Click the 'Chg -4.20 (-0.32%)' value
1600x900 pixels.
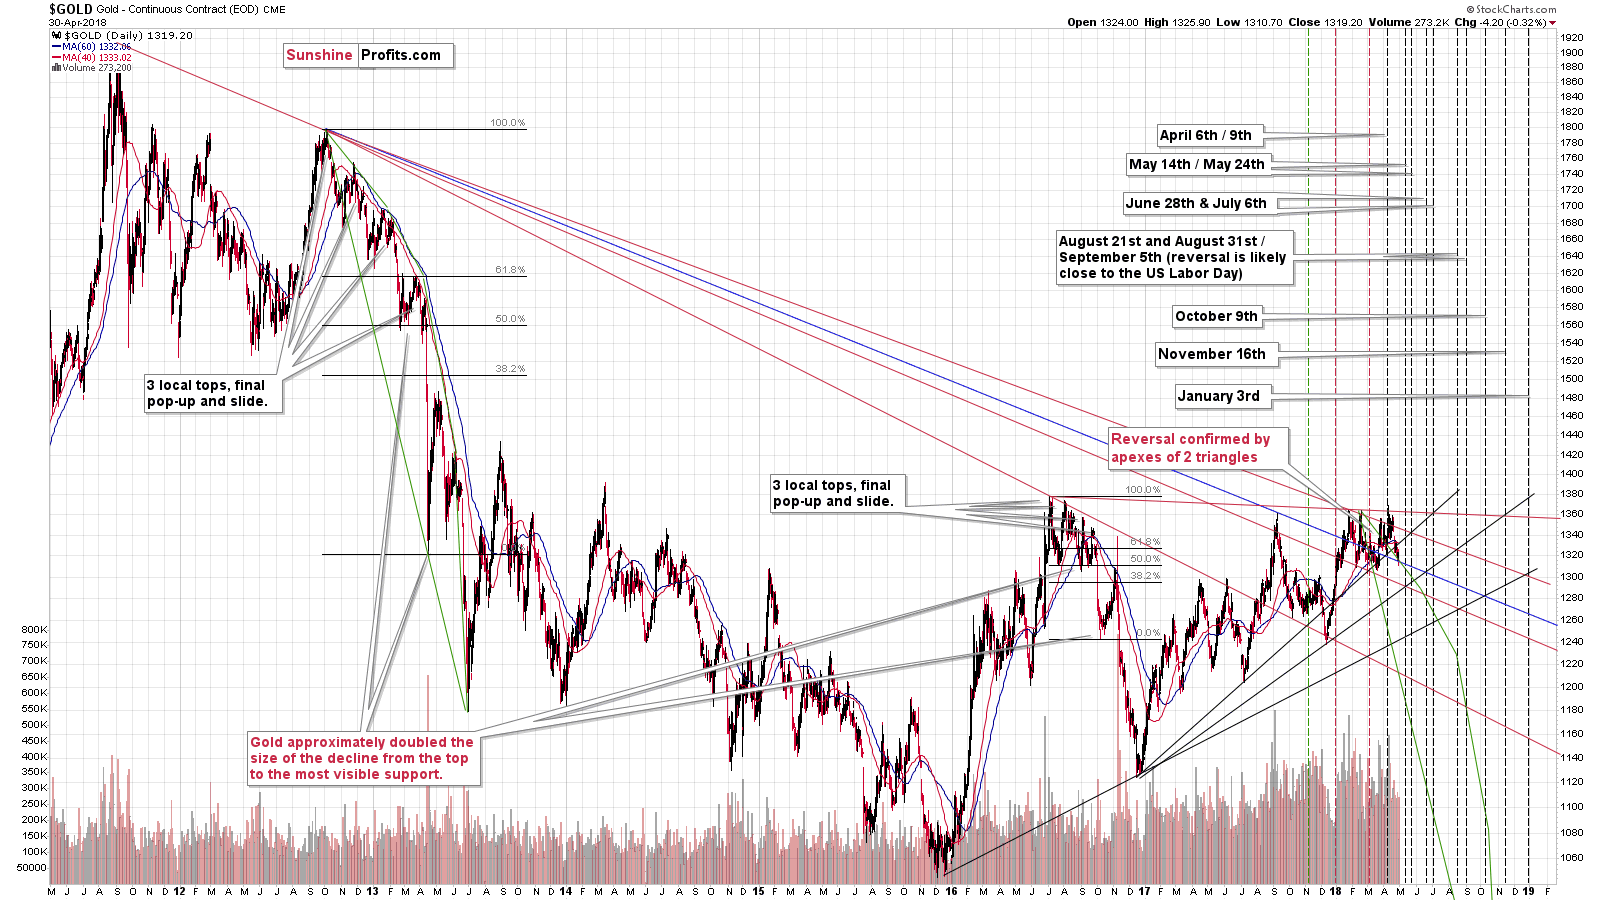(x=1500, y=22)
